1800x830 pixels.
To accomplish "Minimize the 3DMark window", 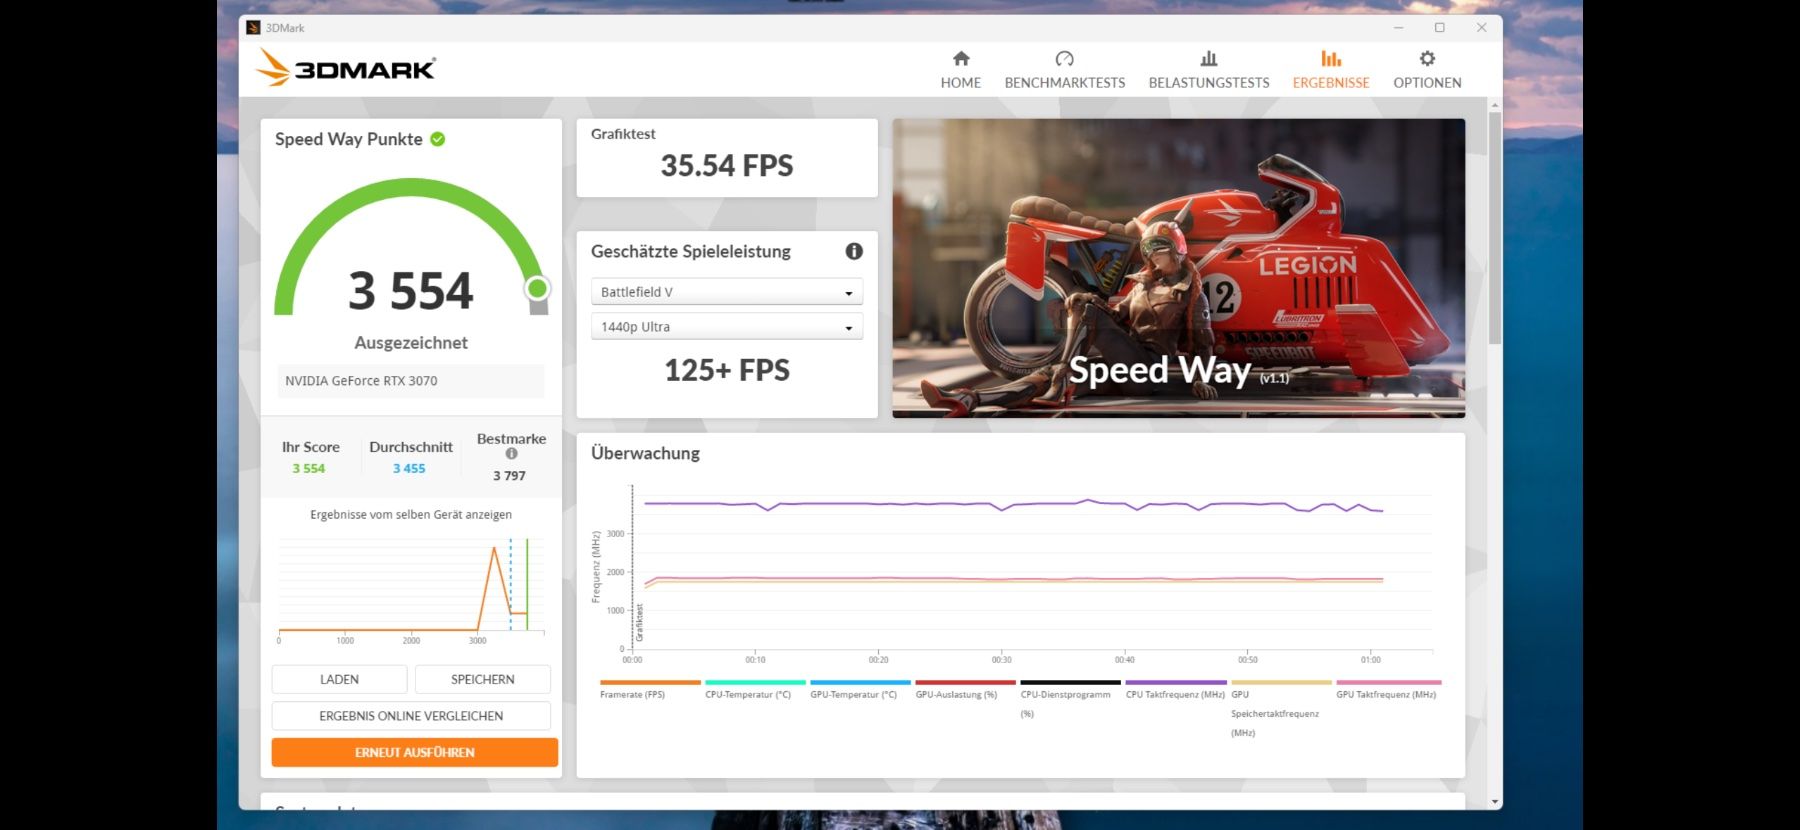I will pyautogui.click(x=1399, y=27).
